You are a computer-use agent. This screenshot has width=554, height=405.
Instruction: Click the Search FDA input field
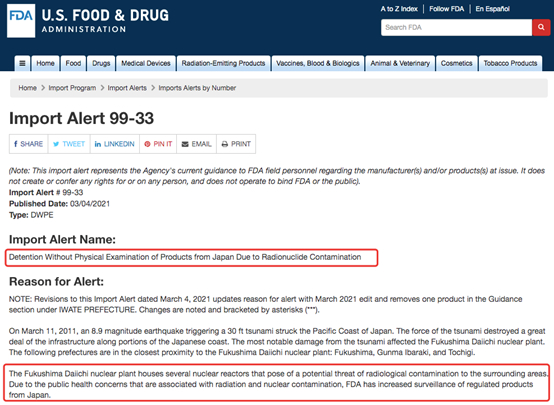(456, 27)
